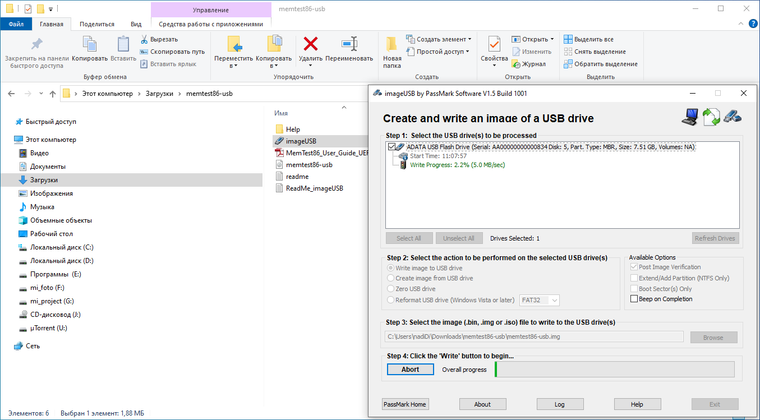Click the Refresh Drives button
760x420 pixels.
click(x=714, y=238)
